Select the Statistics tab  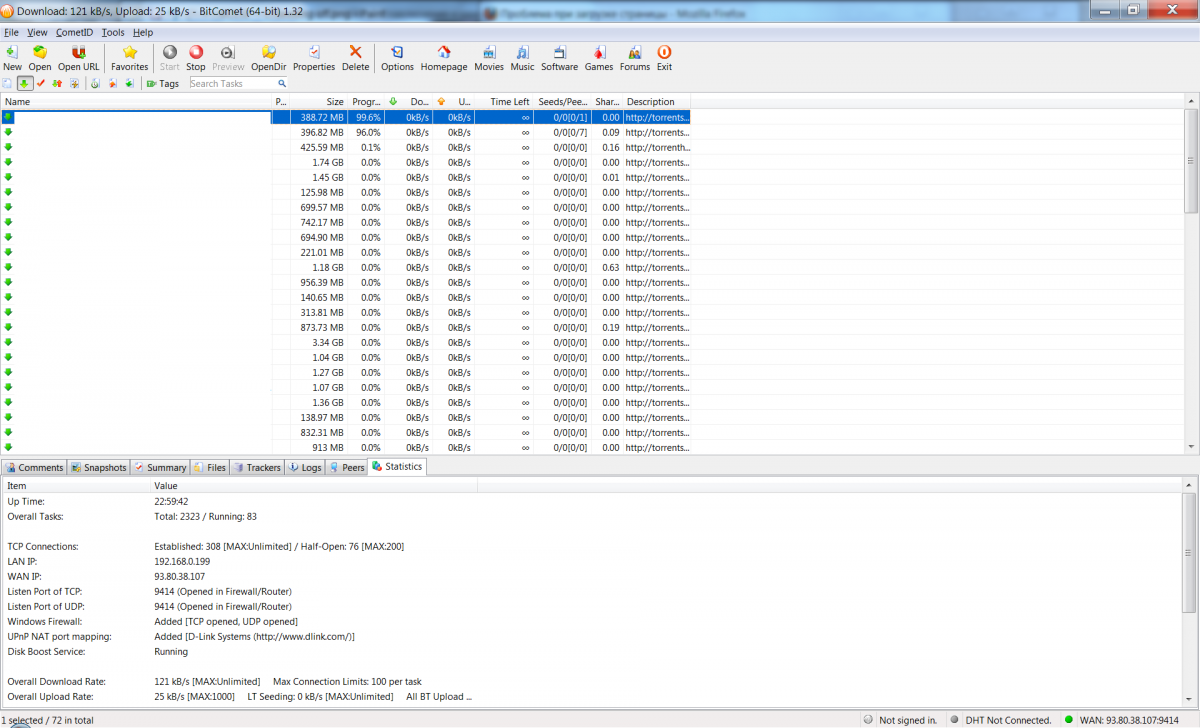point(397,466)
